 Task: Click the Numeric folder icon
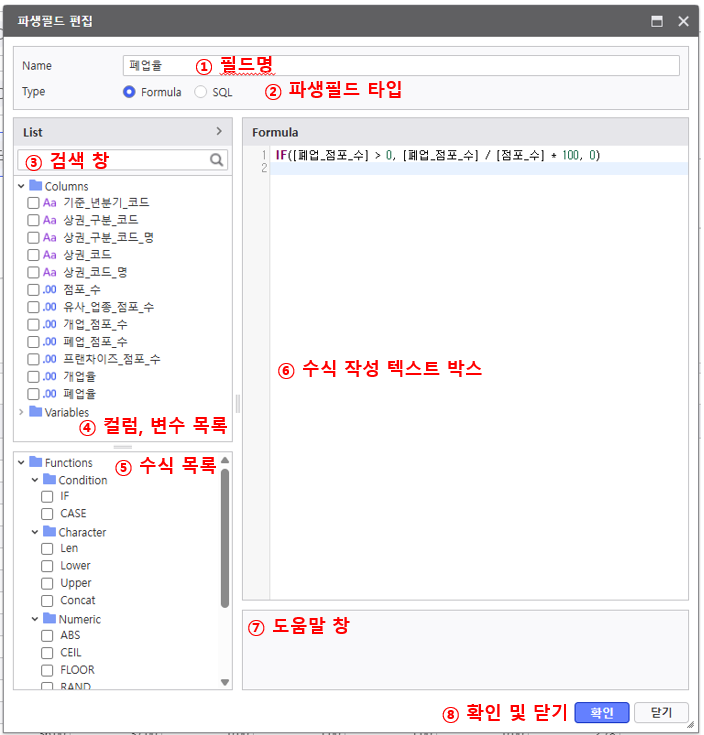pos(49,619)
